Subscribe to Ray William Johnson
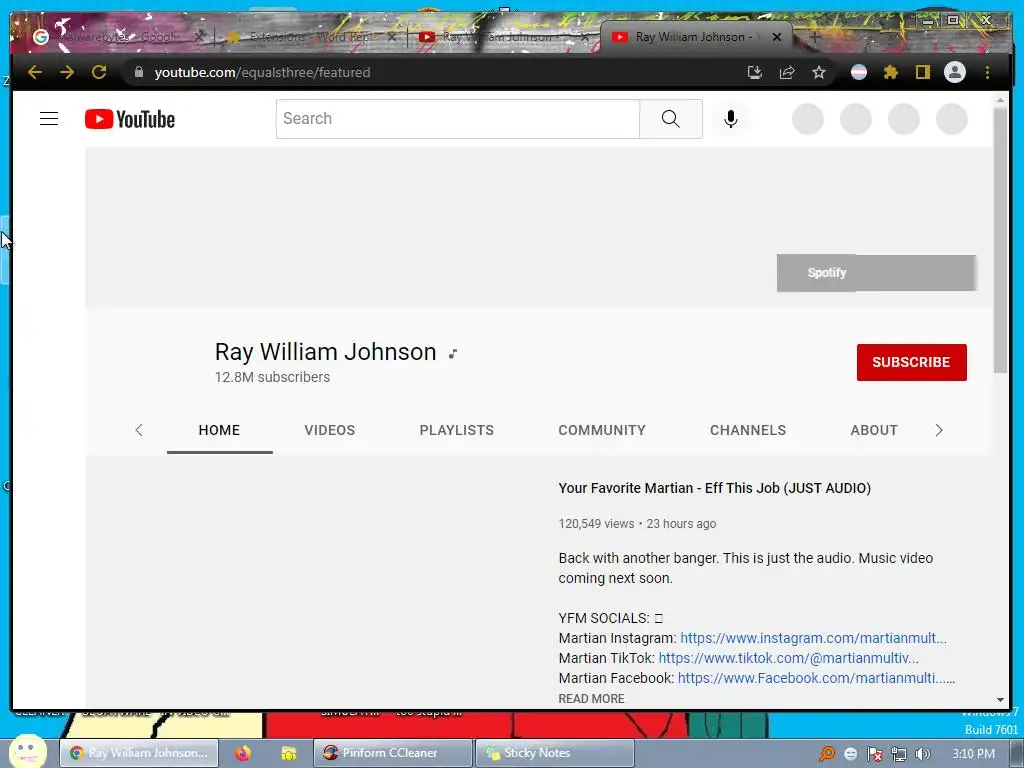 pos(912,362)
